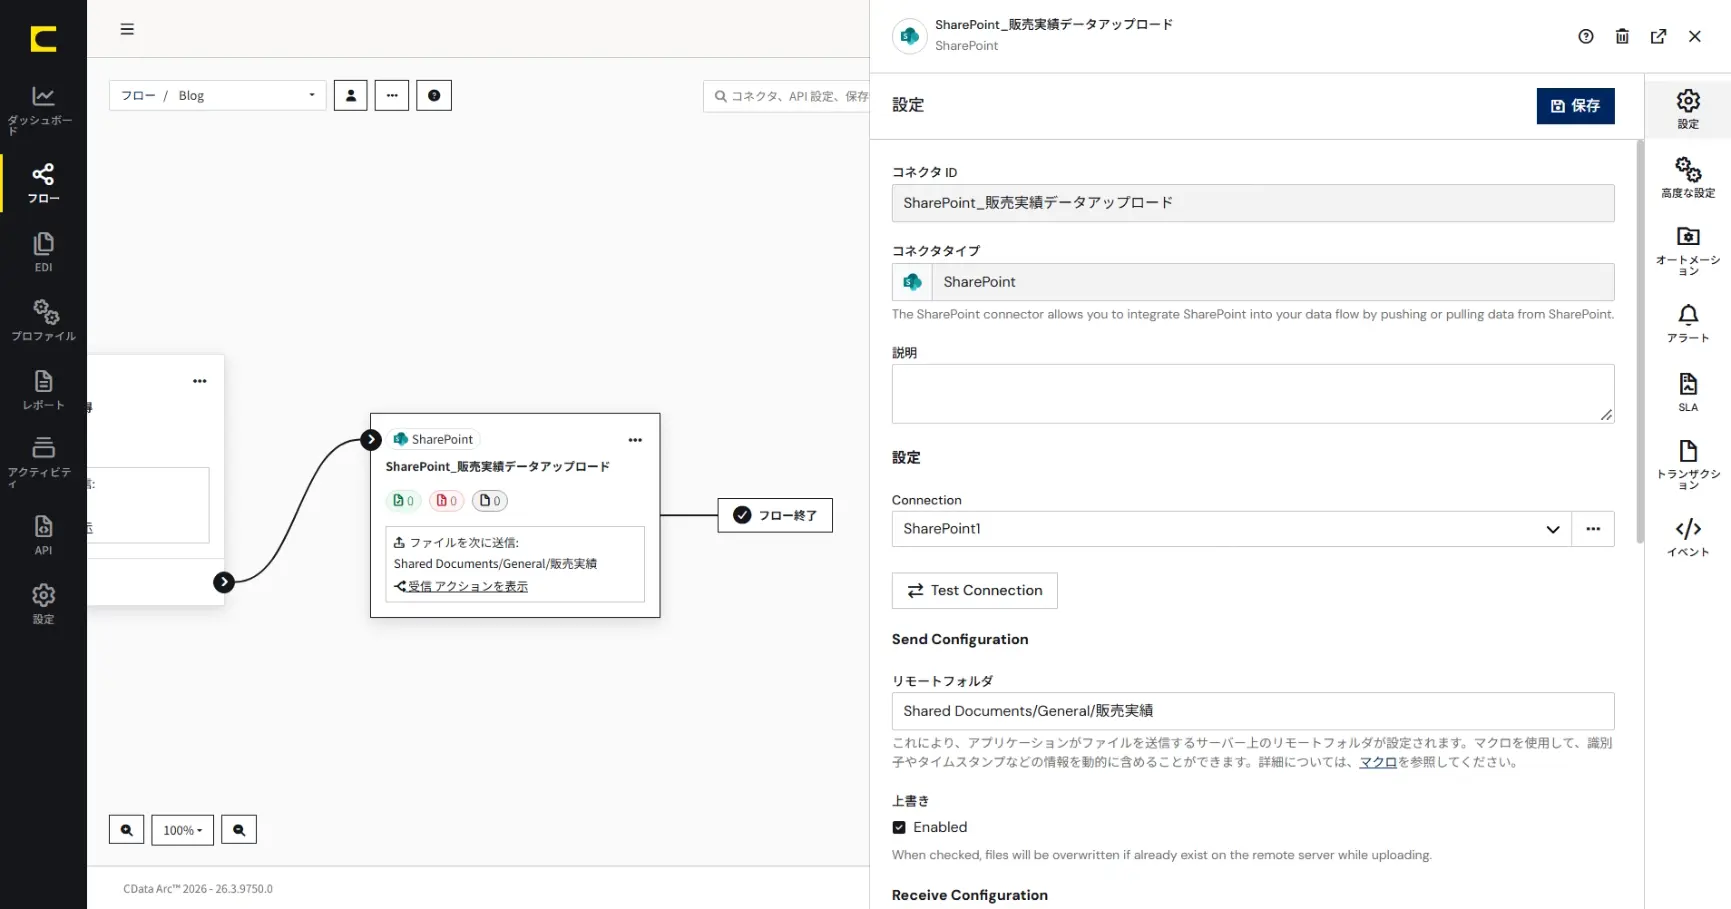The width and height of the screenshot is (1731, 909).
Task: Click the left connector output arrow
Action: pos(224,582)
